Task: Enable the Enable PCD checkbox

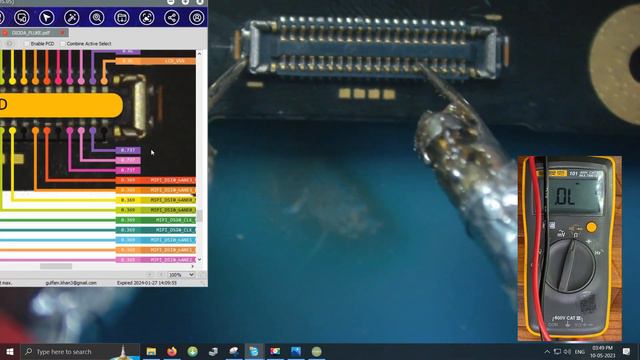Action: (27, 44)
